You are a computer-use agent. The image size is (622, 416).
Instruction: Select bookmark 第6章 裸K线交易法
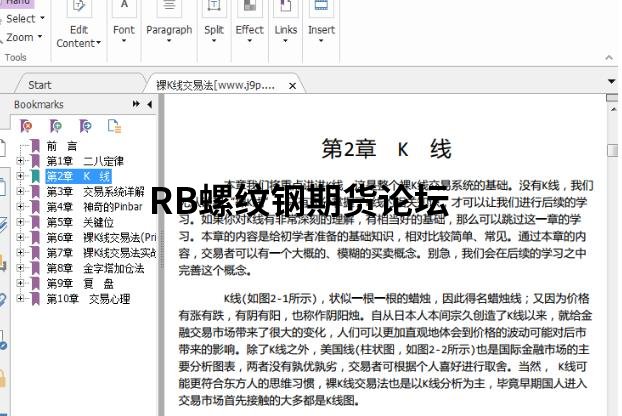pyautogui.click(x=102, y=238)
